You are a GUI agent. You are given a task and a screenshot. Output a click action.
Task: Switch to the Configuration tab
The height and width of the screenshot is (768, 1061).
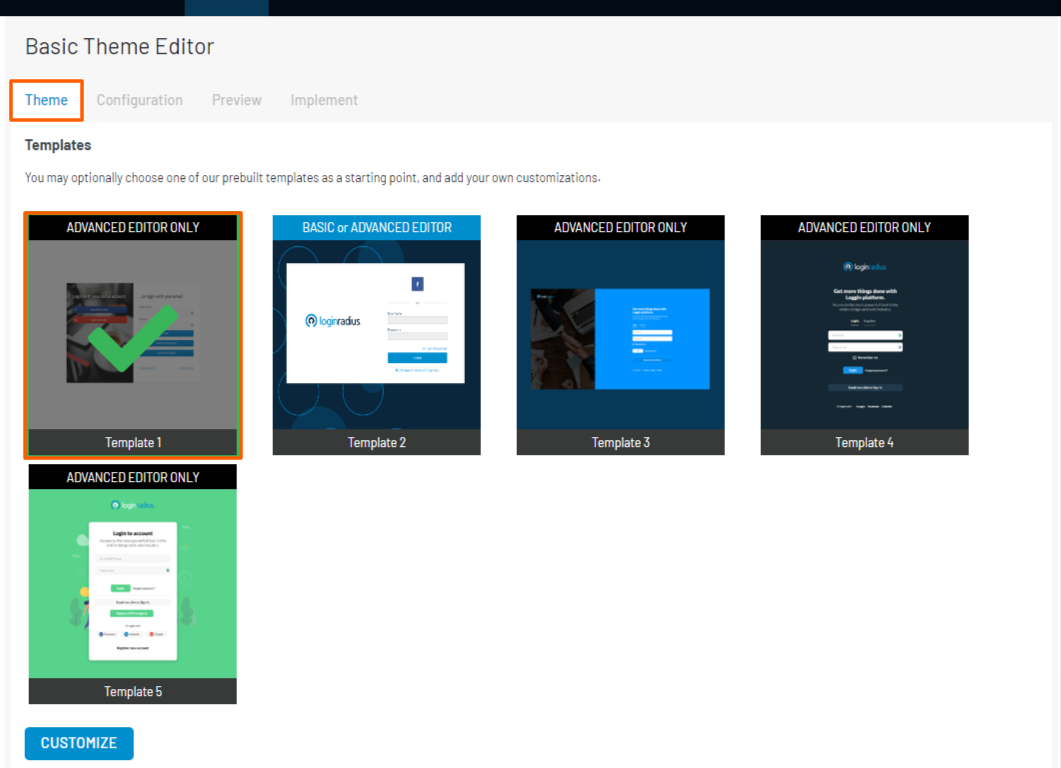coord(139,100)
